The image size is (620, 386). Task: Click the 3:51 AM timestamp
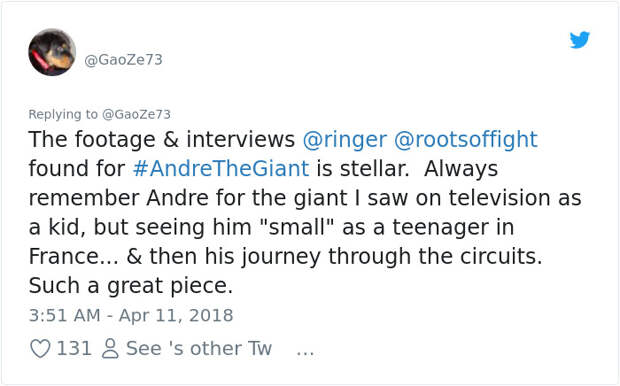pos(64,316)
